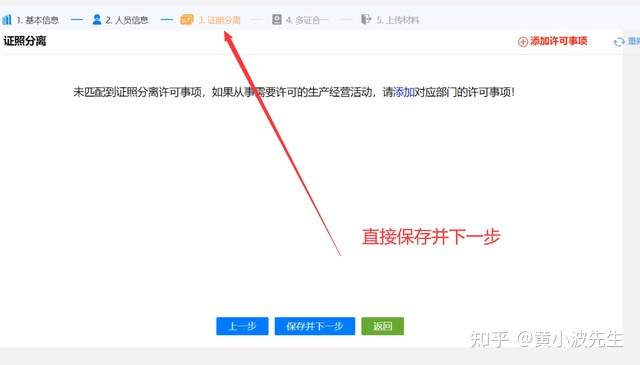Viewport: 640px width, 365px height.
Task: Follow the blue 添加 link in the message
Action: click(x=404, y=92)
